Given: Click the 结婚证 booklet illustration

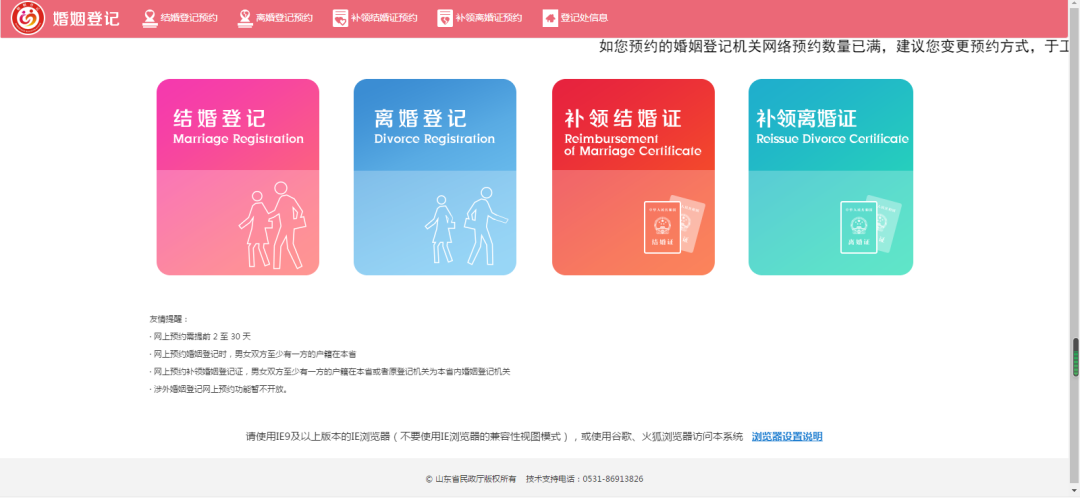Looking at the screenshot, I should click(x=675, y=224).
